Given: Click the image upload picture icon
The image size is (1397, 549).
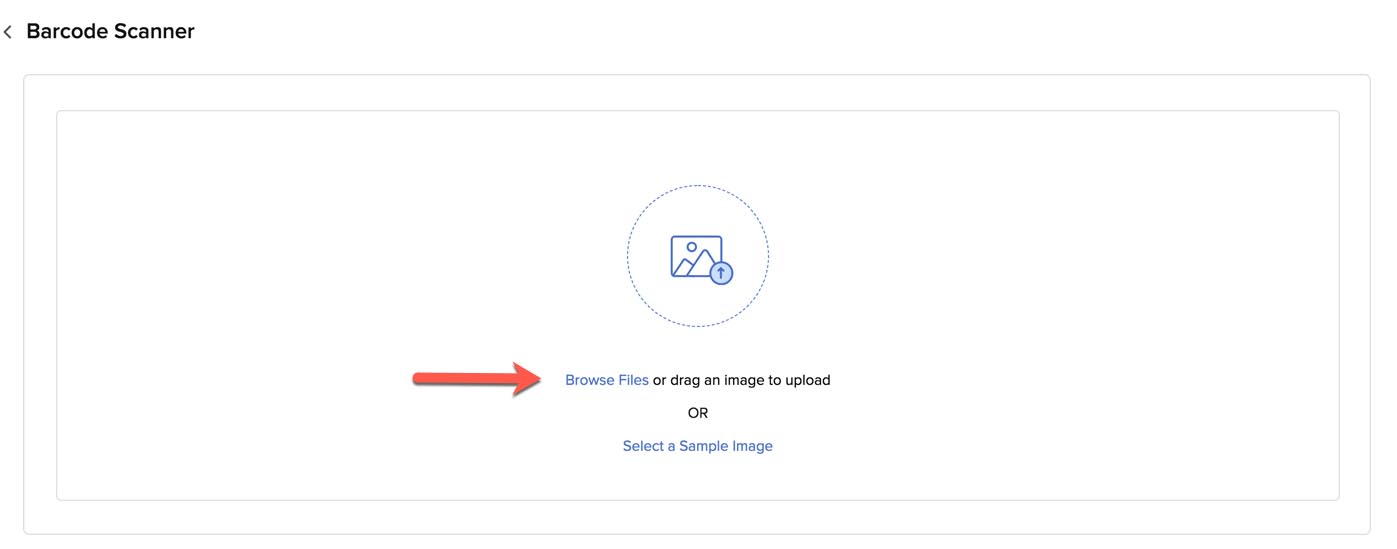Looking at the screenshot, I should point(697,257).
